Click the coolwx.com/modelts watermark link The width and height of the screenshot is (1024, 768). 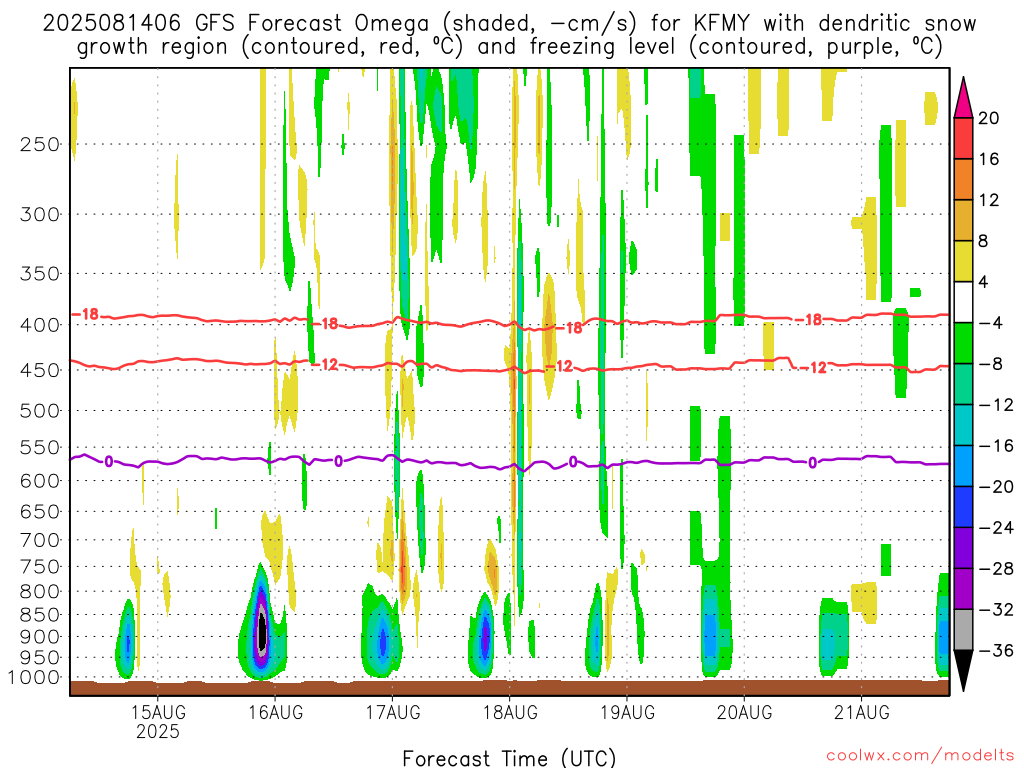pos(921,756)
